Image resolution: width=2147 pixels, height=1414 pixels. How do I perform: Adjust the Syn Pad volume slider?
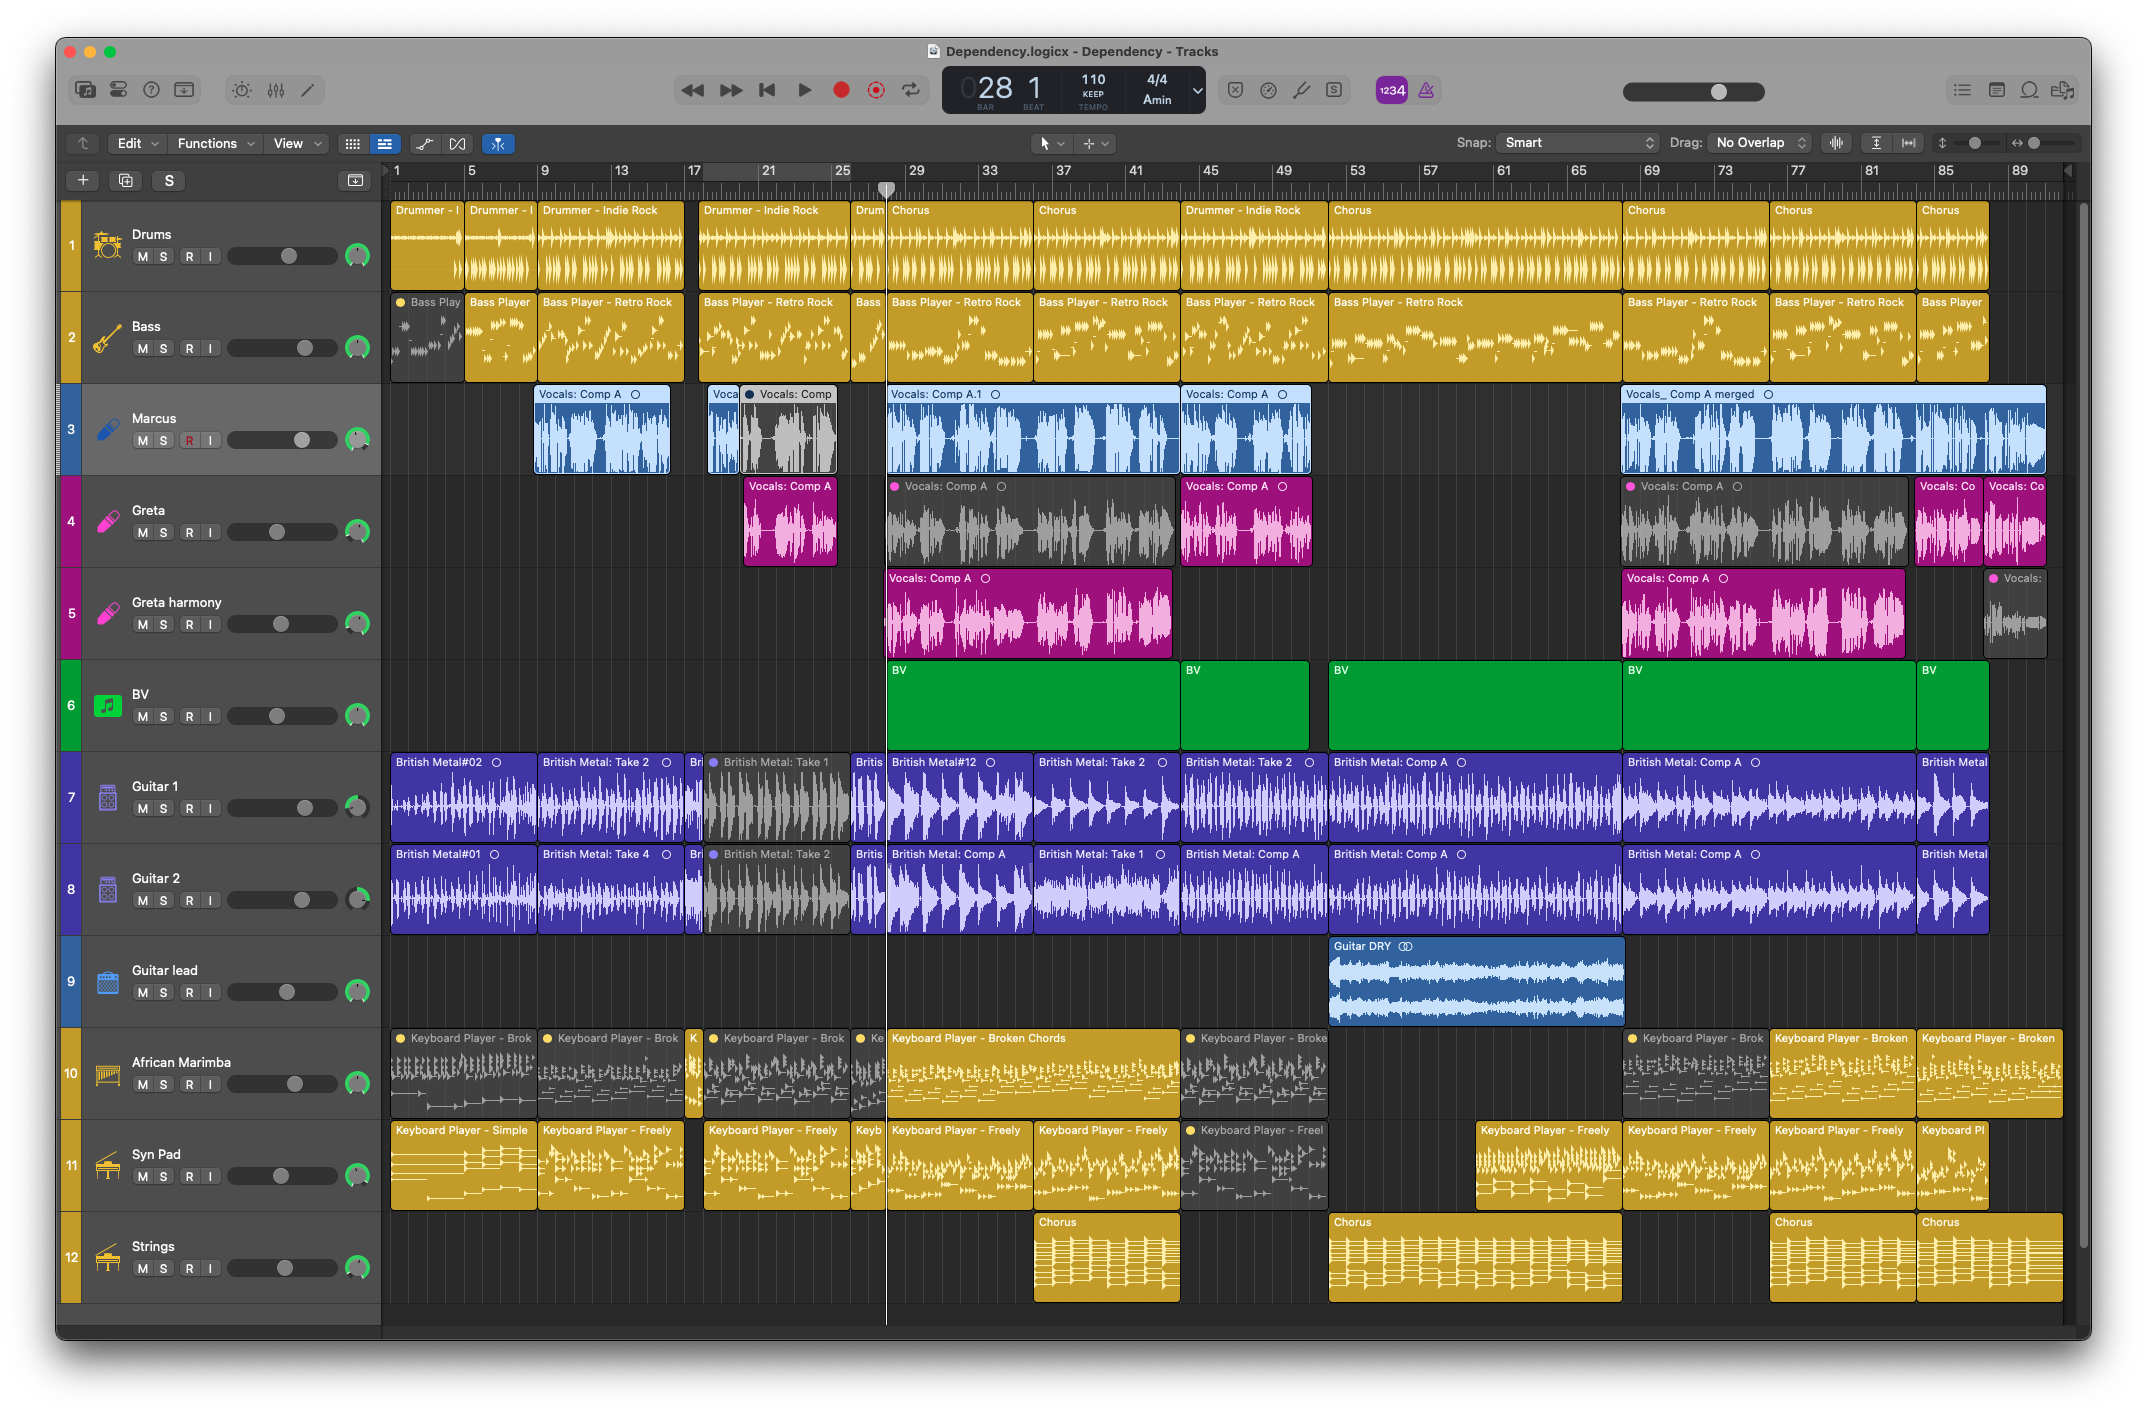pos(283,1176)
